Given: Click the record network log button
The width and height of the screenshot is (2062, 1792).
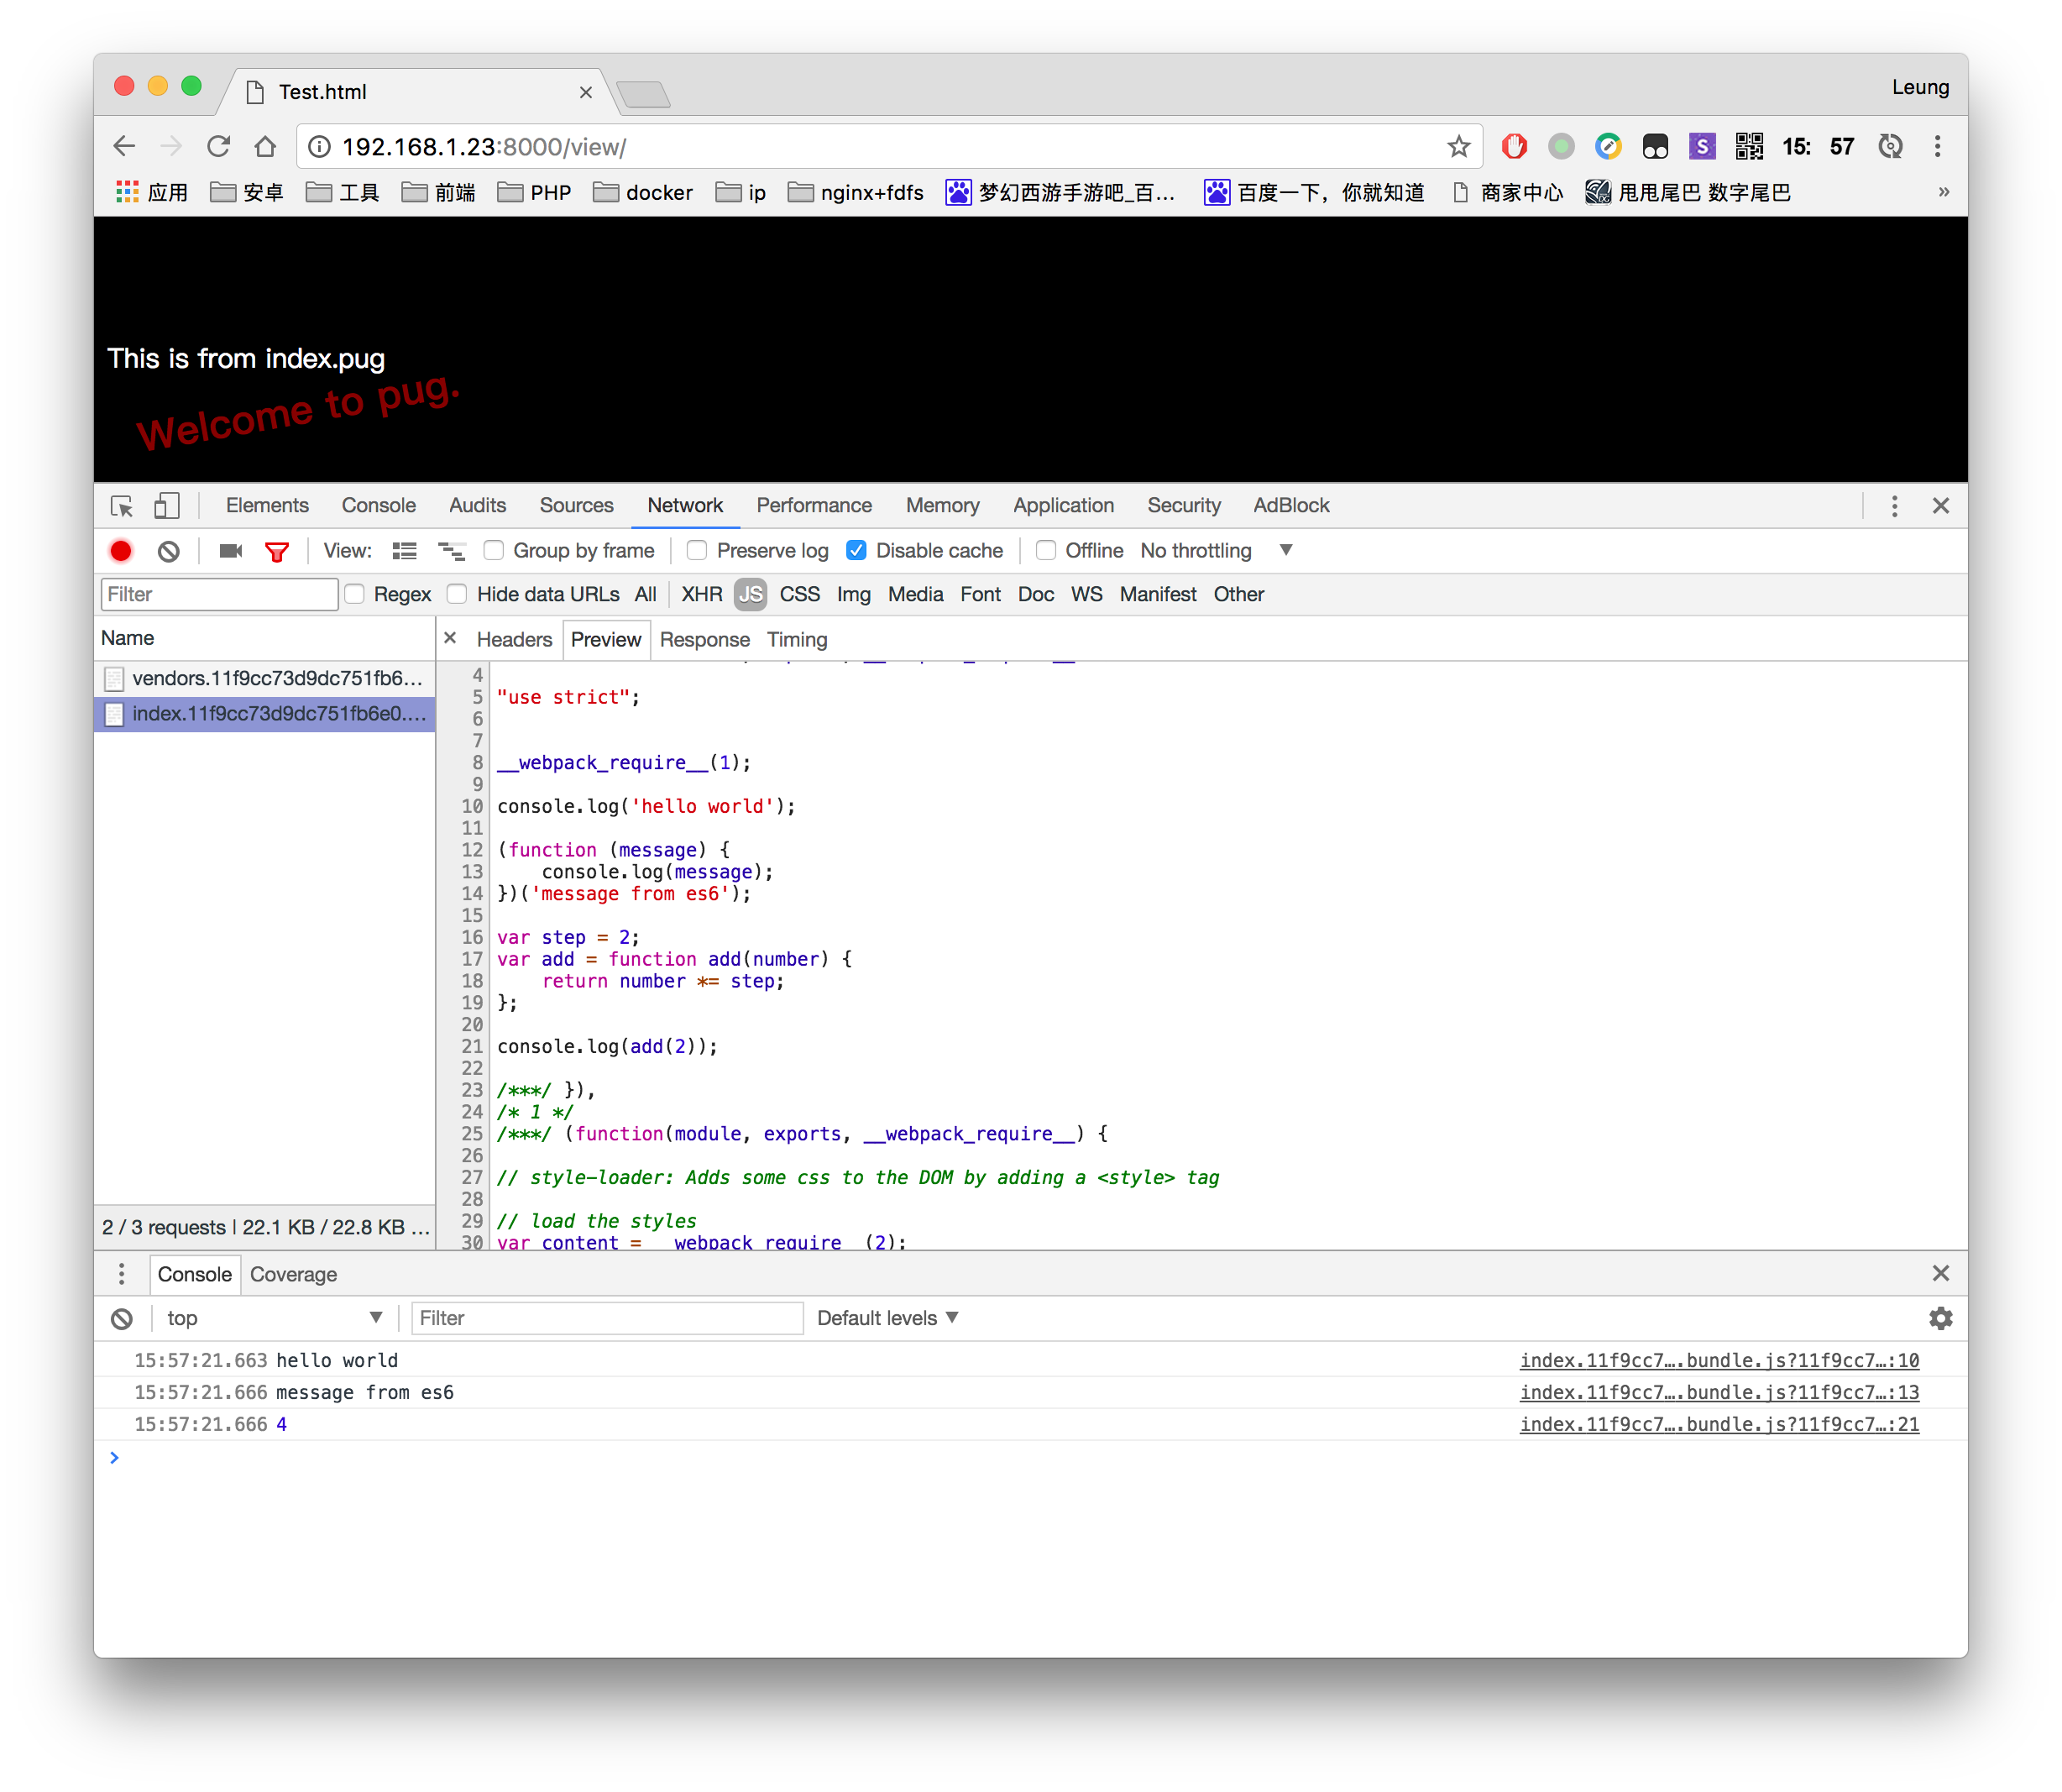Looking at the screenshot, I should pos(121,551).
